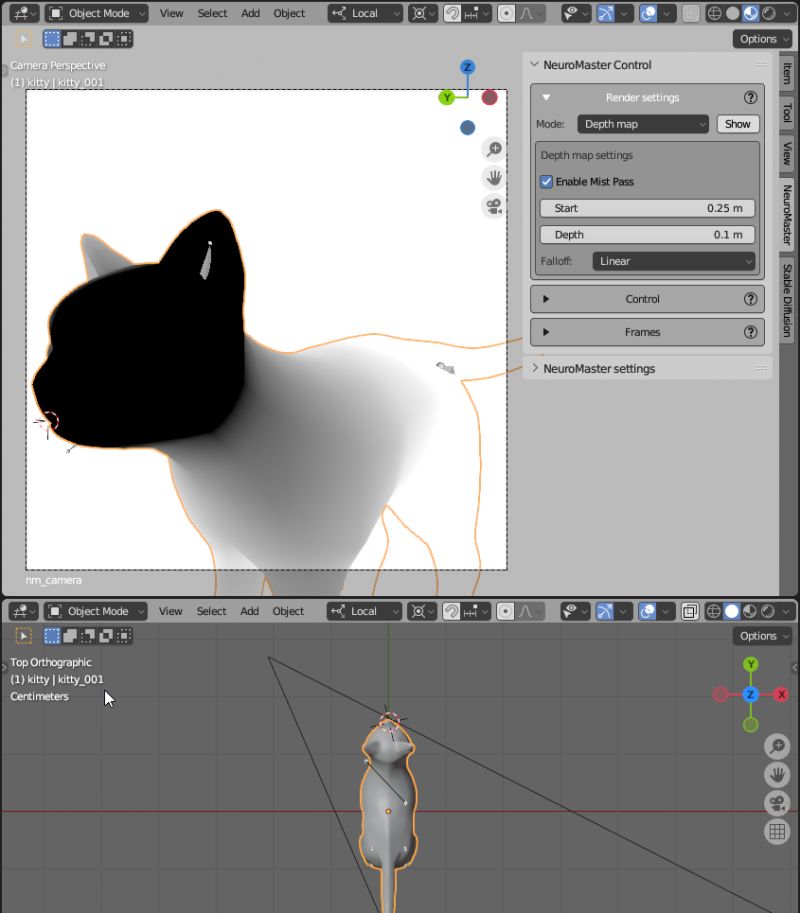The height and width of the screenshot is (913, 800).
Task: Click green Y axis on camera viewport gizmo
Action: click(447, 97)
